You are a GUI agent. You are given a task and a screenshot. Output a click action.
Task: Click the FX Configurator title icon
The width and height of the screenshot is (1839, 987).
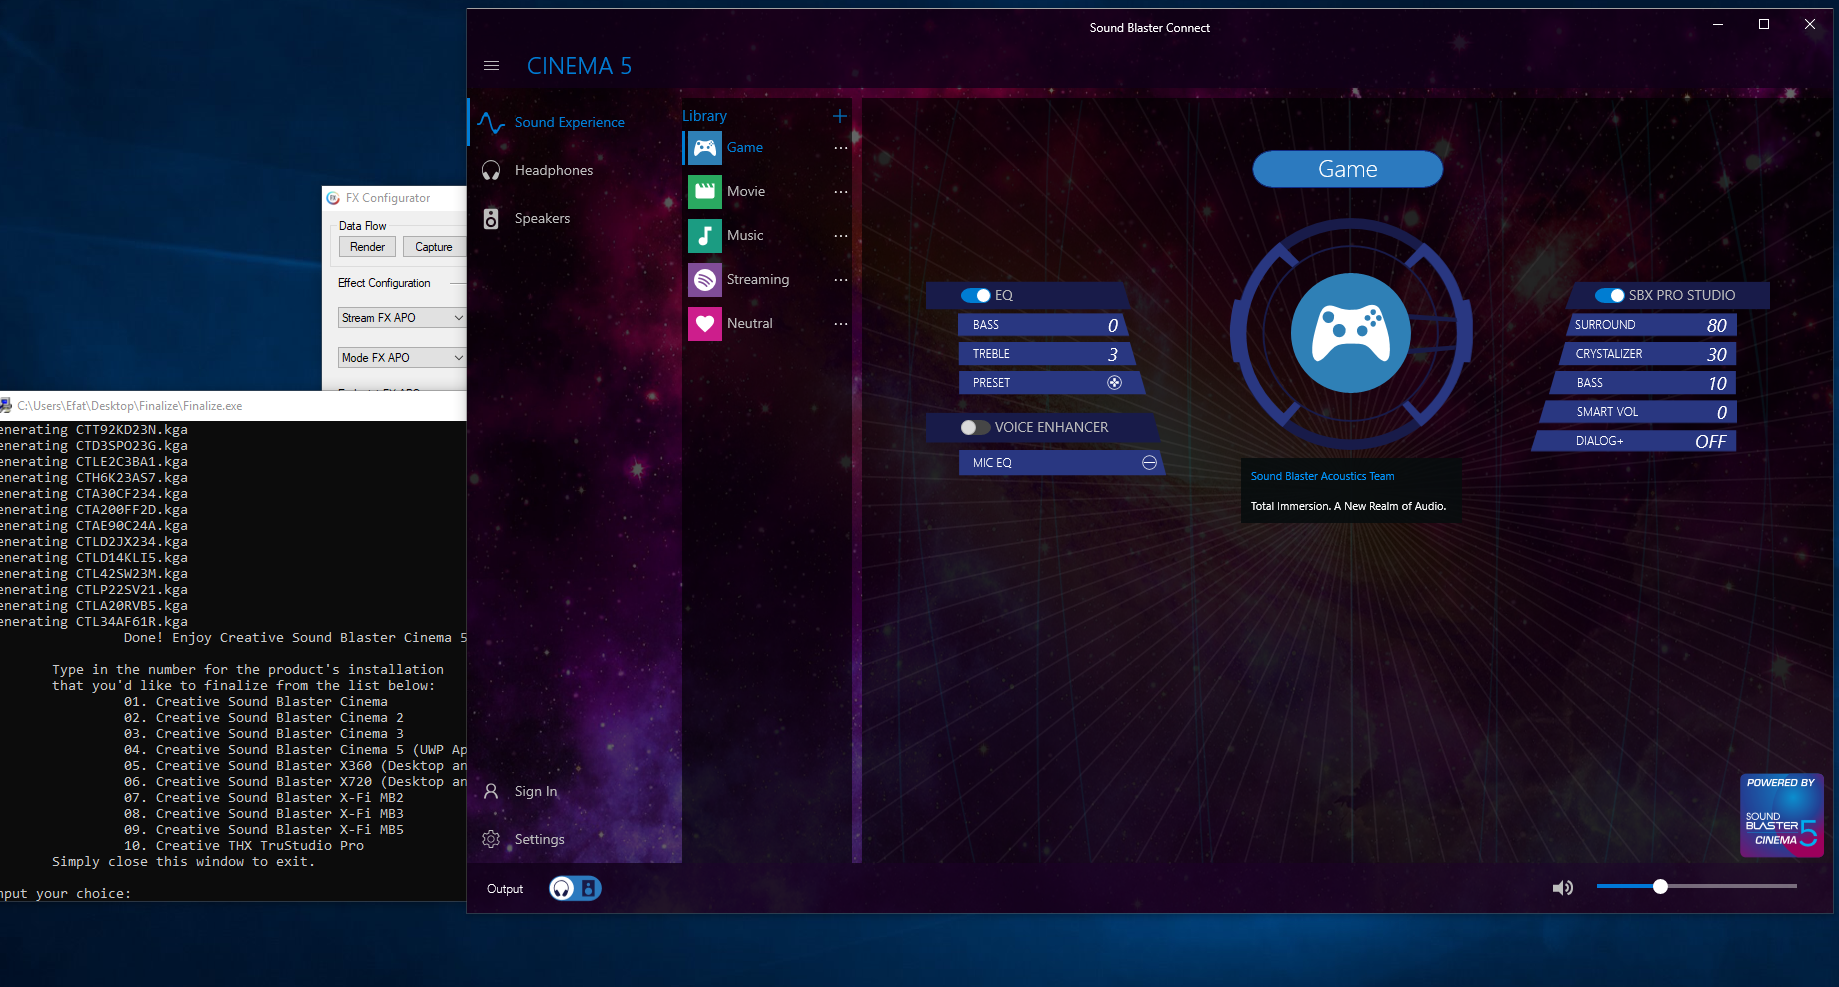coord(333,198)
